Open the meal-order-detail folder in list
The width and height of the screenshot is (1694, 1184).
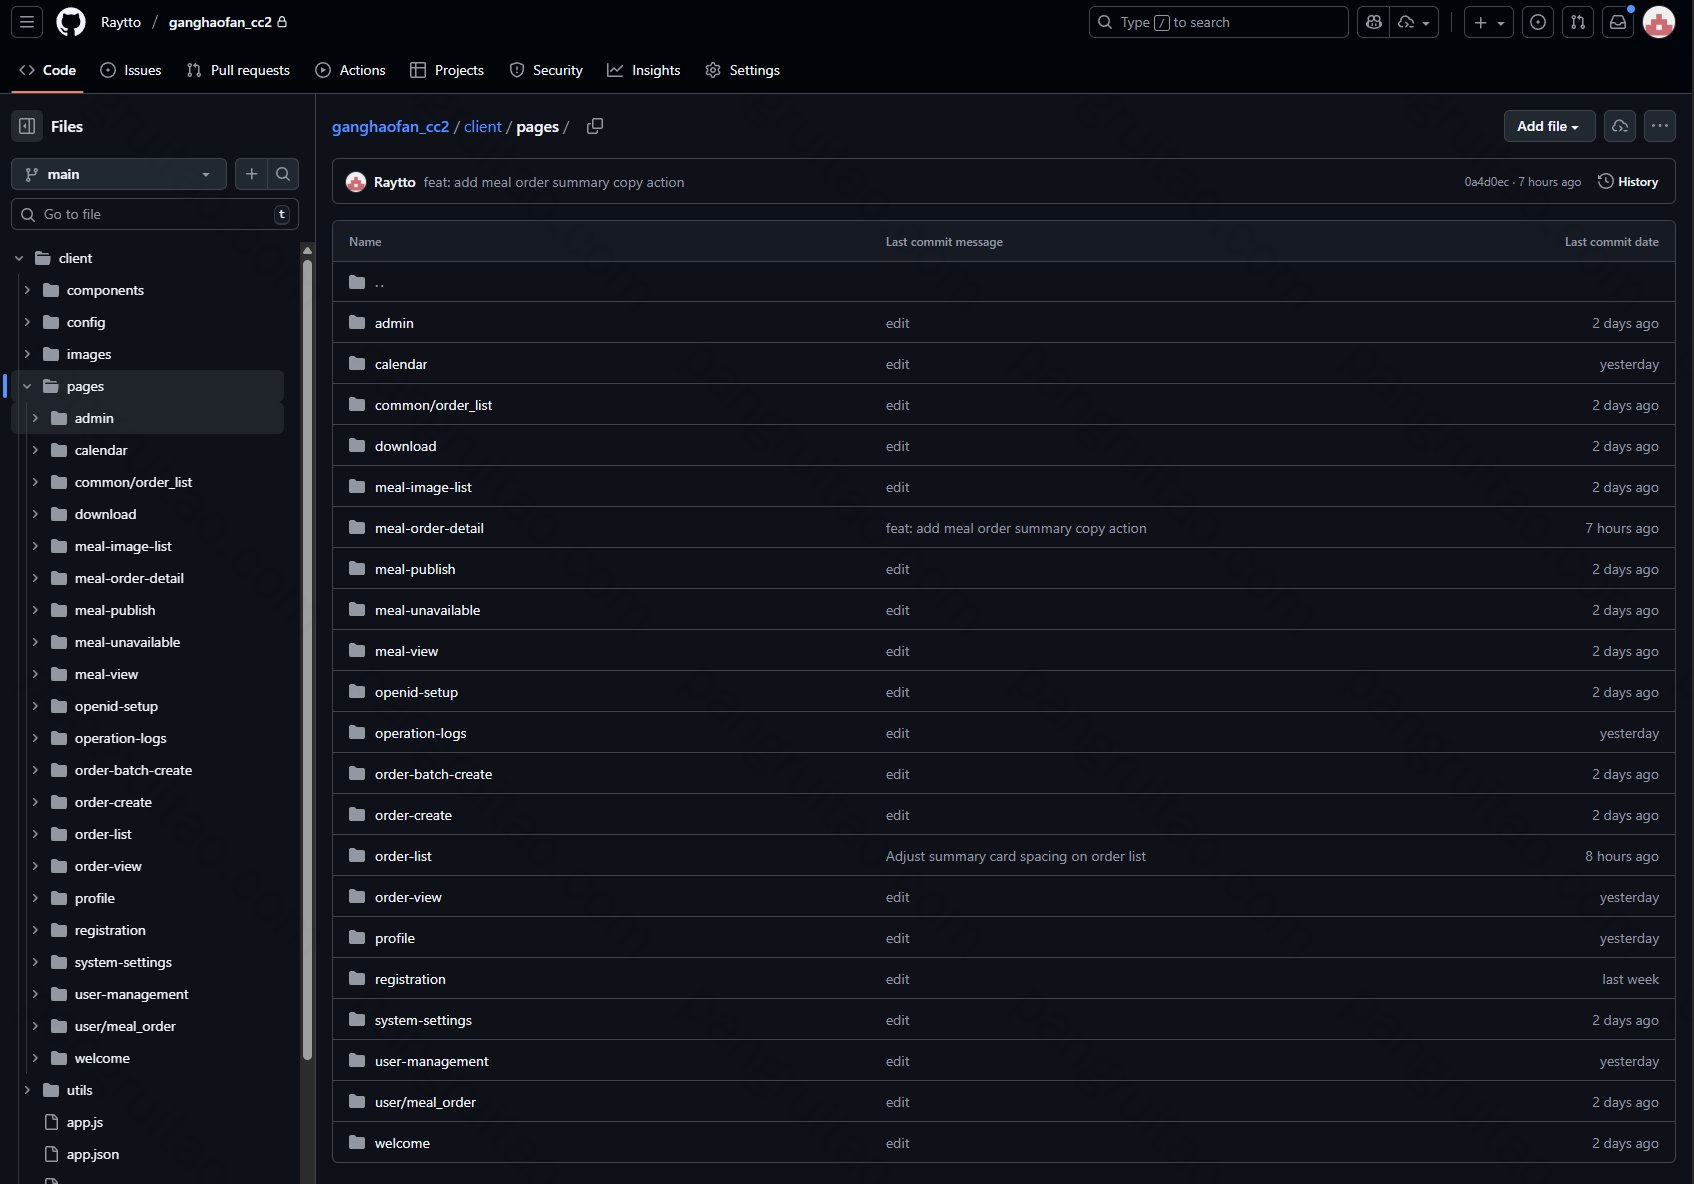[x=429, y=528]
